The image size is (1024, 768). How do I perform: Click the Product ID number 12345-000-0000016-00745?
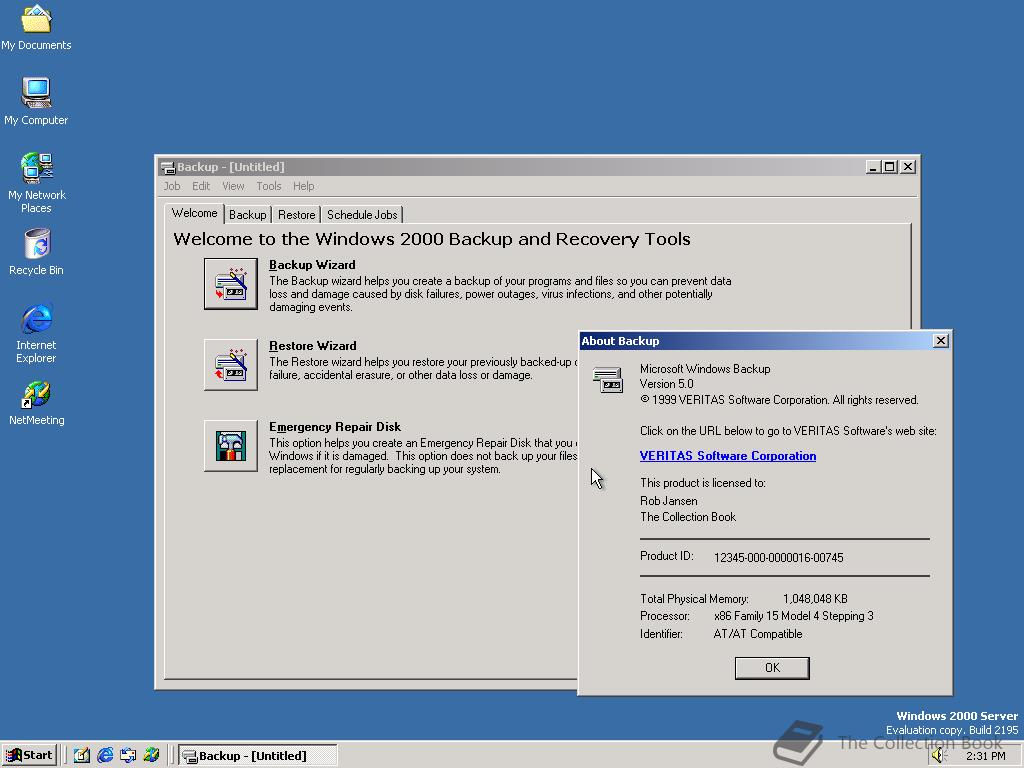778,558
